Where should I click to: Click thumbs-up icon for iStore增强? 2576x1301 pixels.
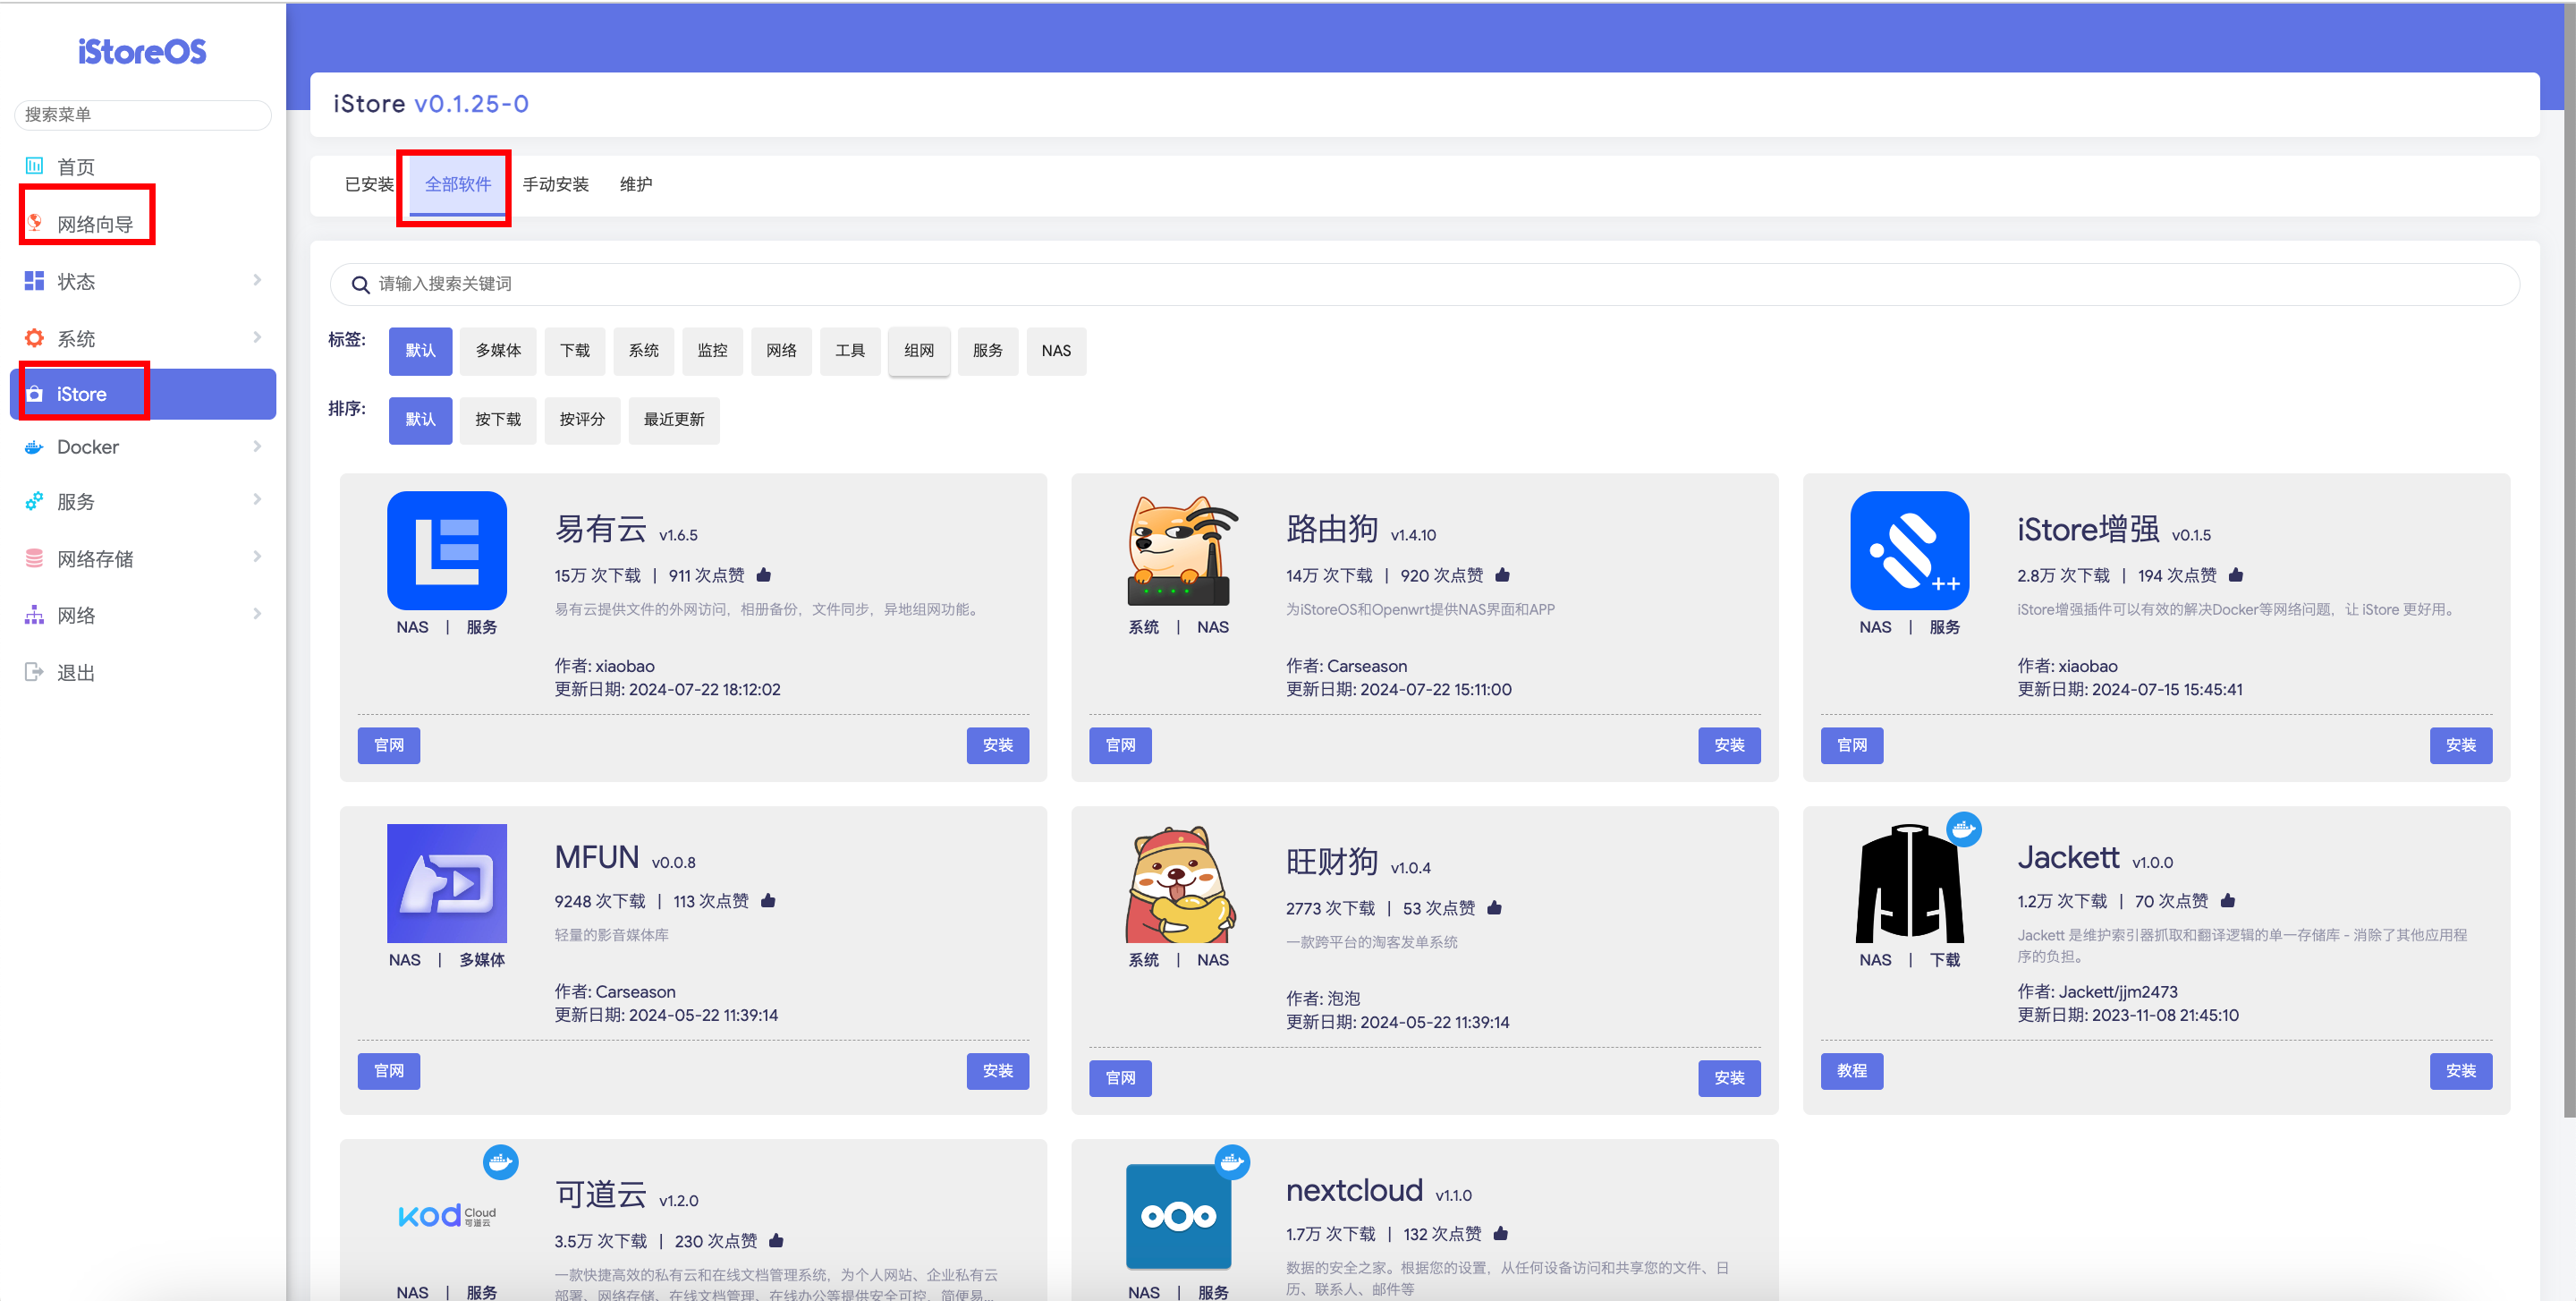(x=2236, y=575)
